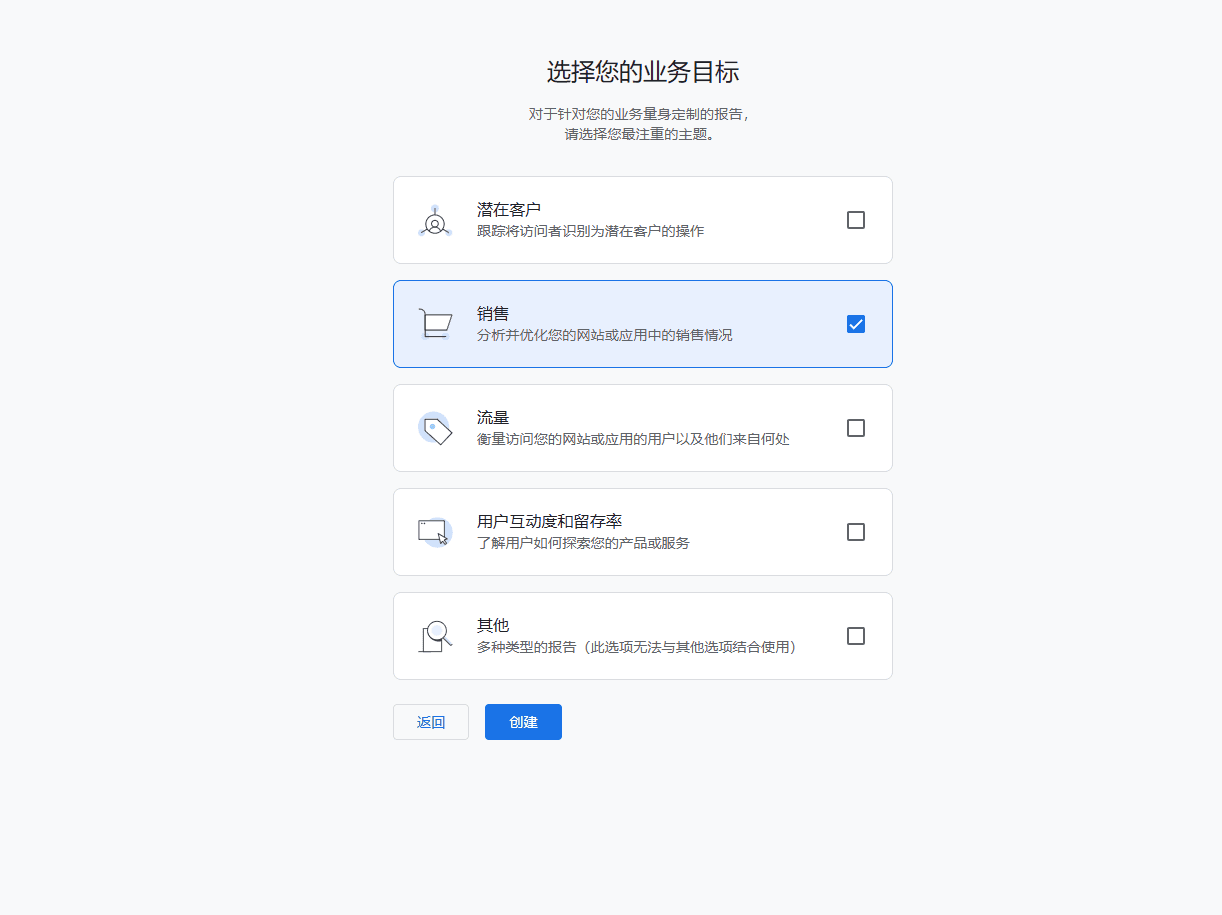Click description 了解用户如何探索您的产品或服务
This screenshot has width=1222, height=915.
[x=583, y=543]
